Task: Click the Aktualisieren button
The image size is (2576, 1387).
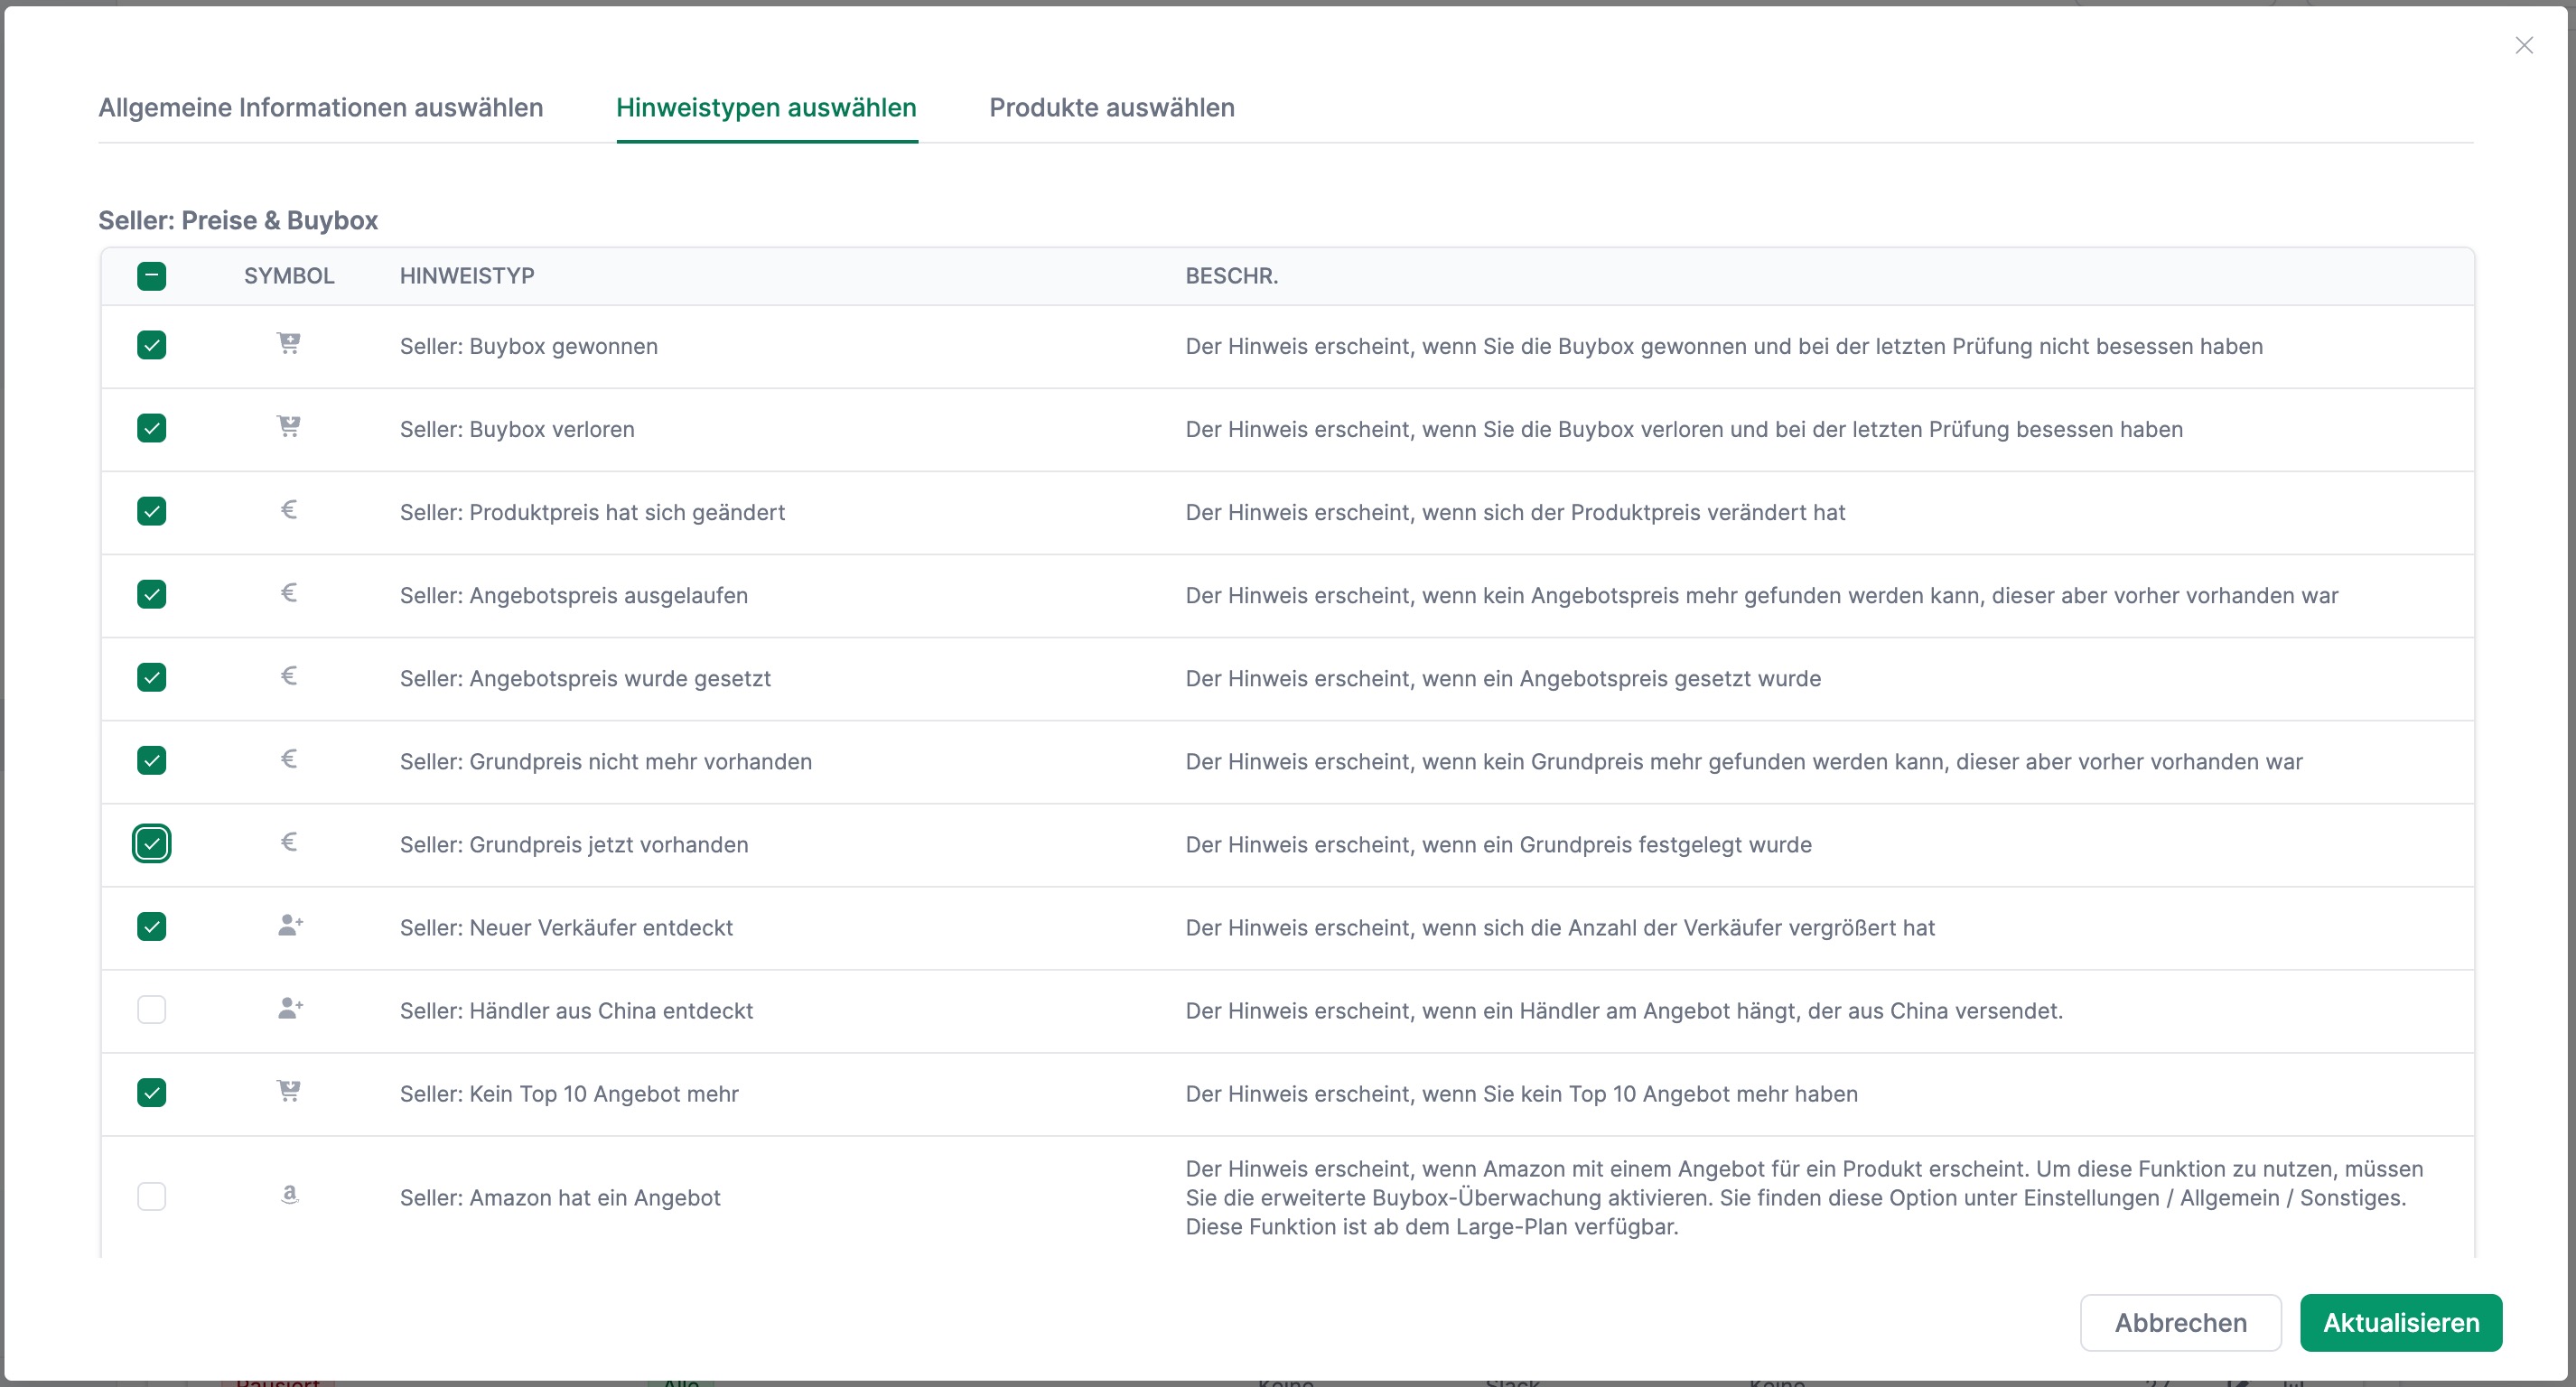Action: coord(2401,1322)
